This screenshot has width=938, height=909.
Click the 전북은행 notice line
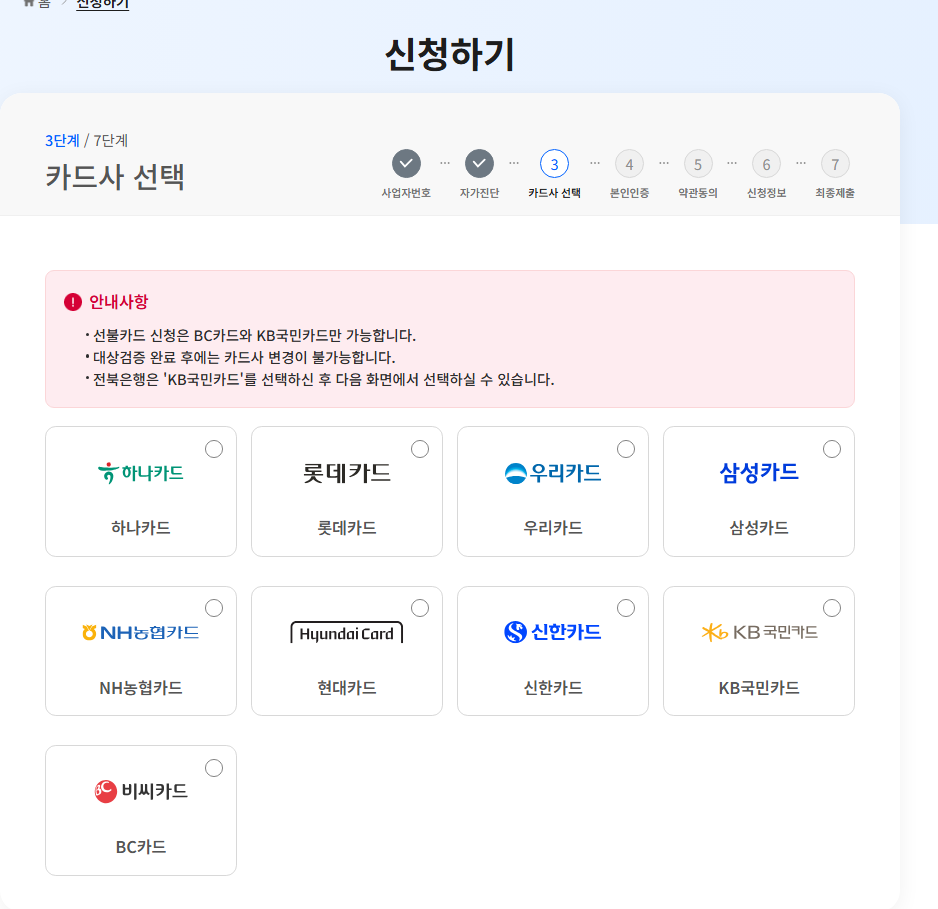[x=324, y=380]
